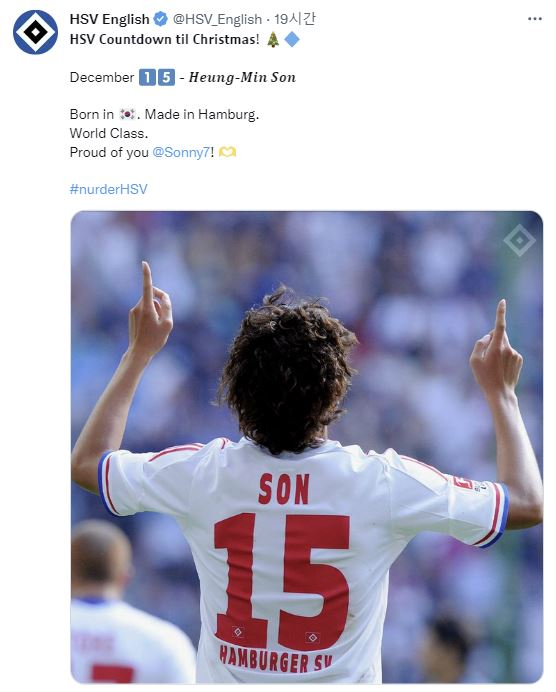
Task: Open the three-dot more options menu
Action: point(535,19)
